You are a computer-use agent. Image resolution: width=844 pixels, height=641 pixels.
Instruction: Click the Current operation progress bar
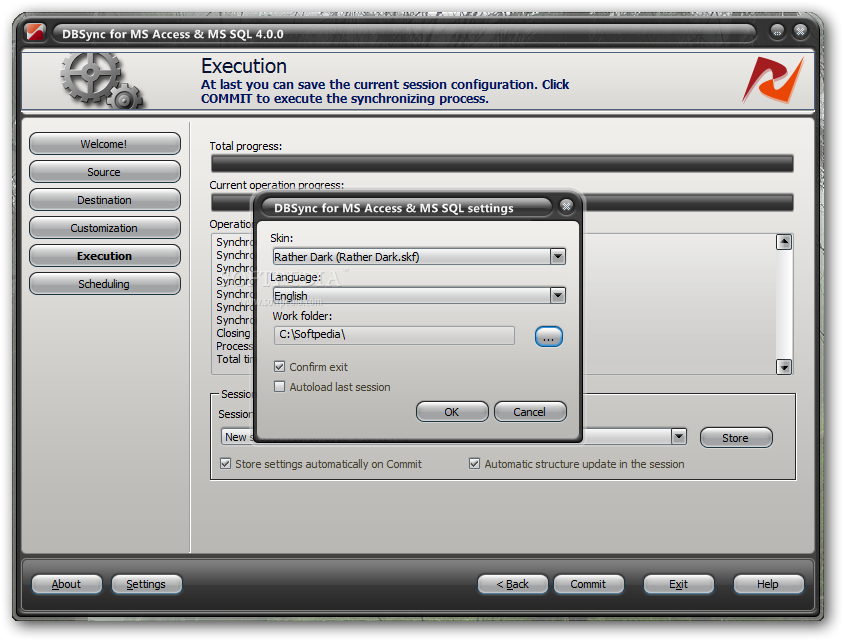click(x=688, y=203)
